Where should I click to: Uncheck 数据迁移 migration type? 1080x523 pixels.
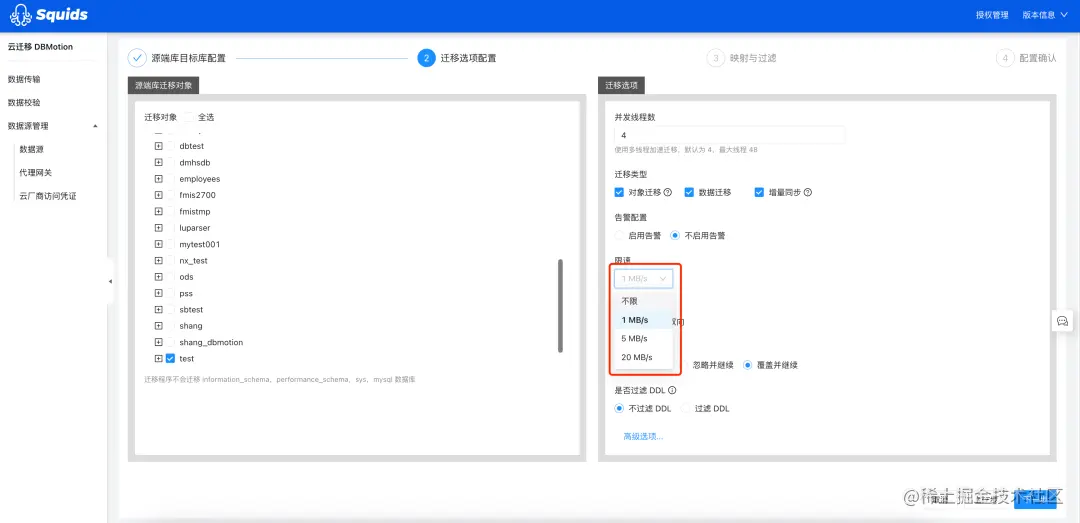coord(689,192)
